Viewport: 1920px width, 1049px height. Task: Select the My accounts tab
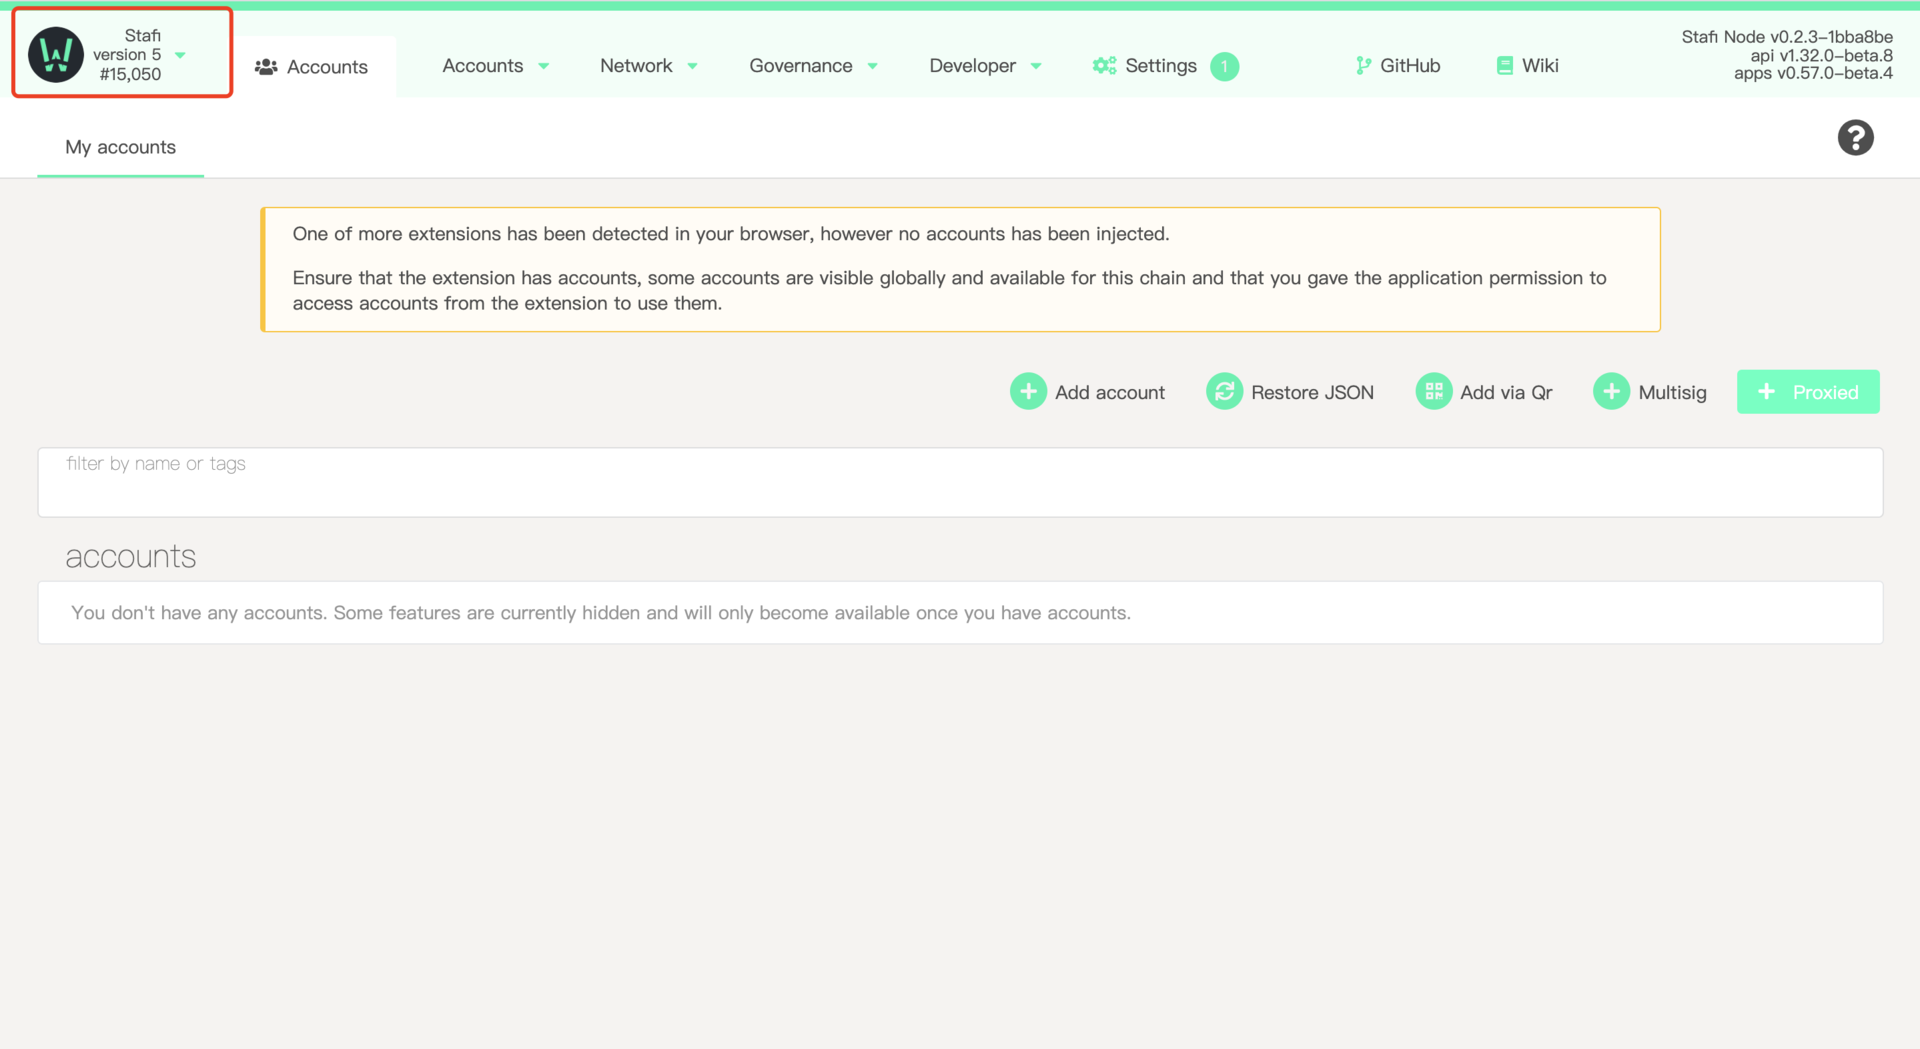coord(120,147)
